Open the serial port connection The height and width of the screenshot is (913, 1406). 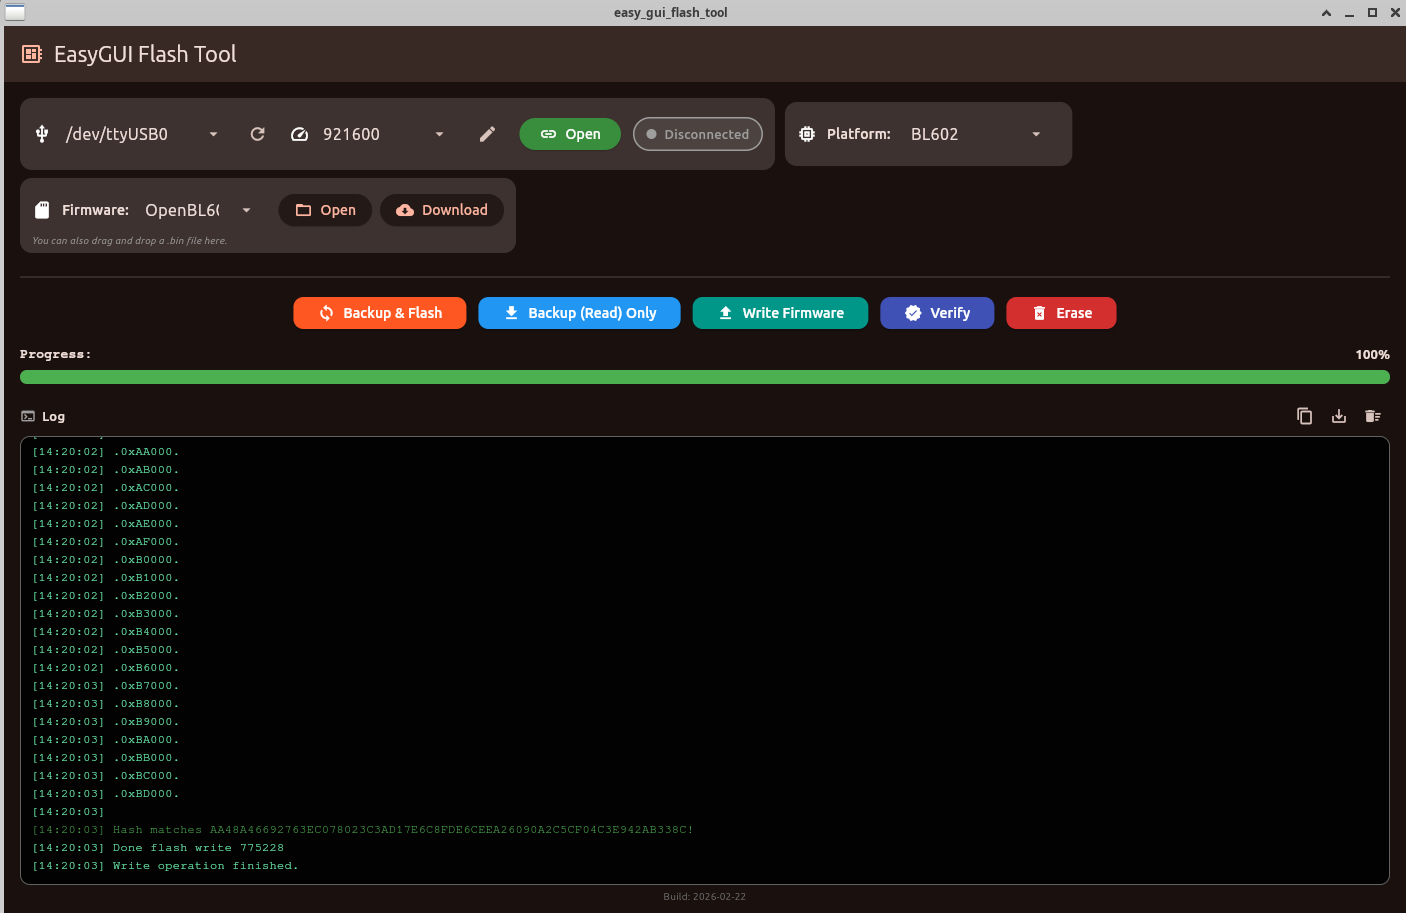(570, 134)
